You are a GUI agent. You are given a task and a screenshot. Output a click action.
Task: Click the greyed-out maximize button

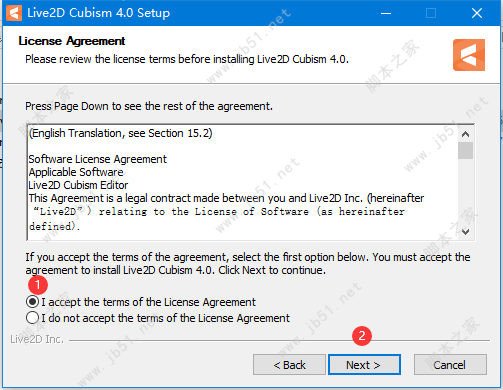(x=431, y=13)
